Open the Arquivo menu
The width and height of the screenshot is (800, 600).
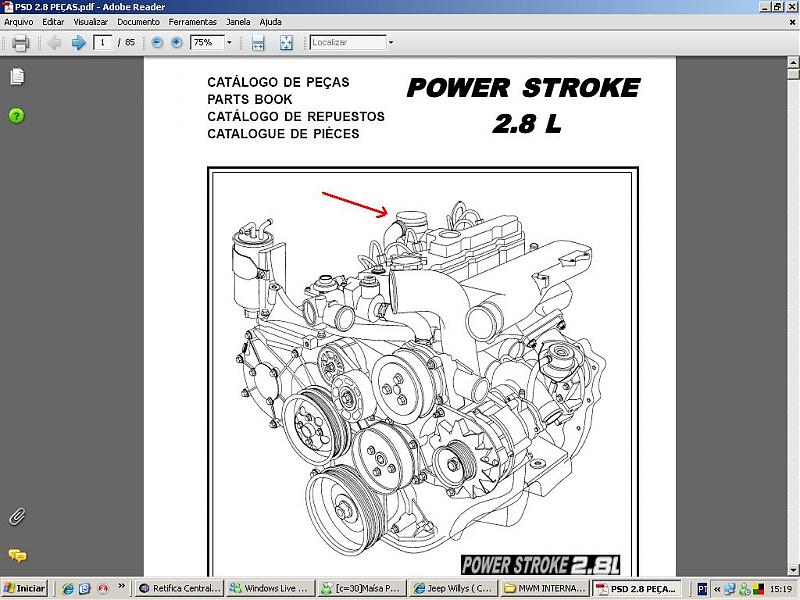[18, 22]
